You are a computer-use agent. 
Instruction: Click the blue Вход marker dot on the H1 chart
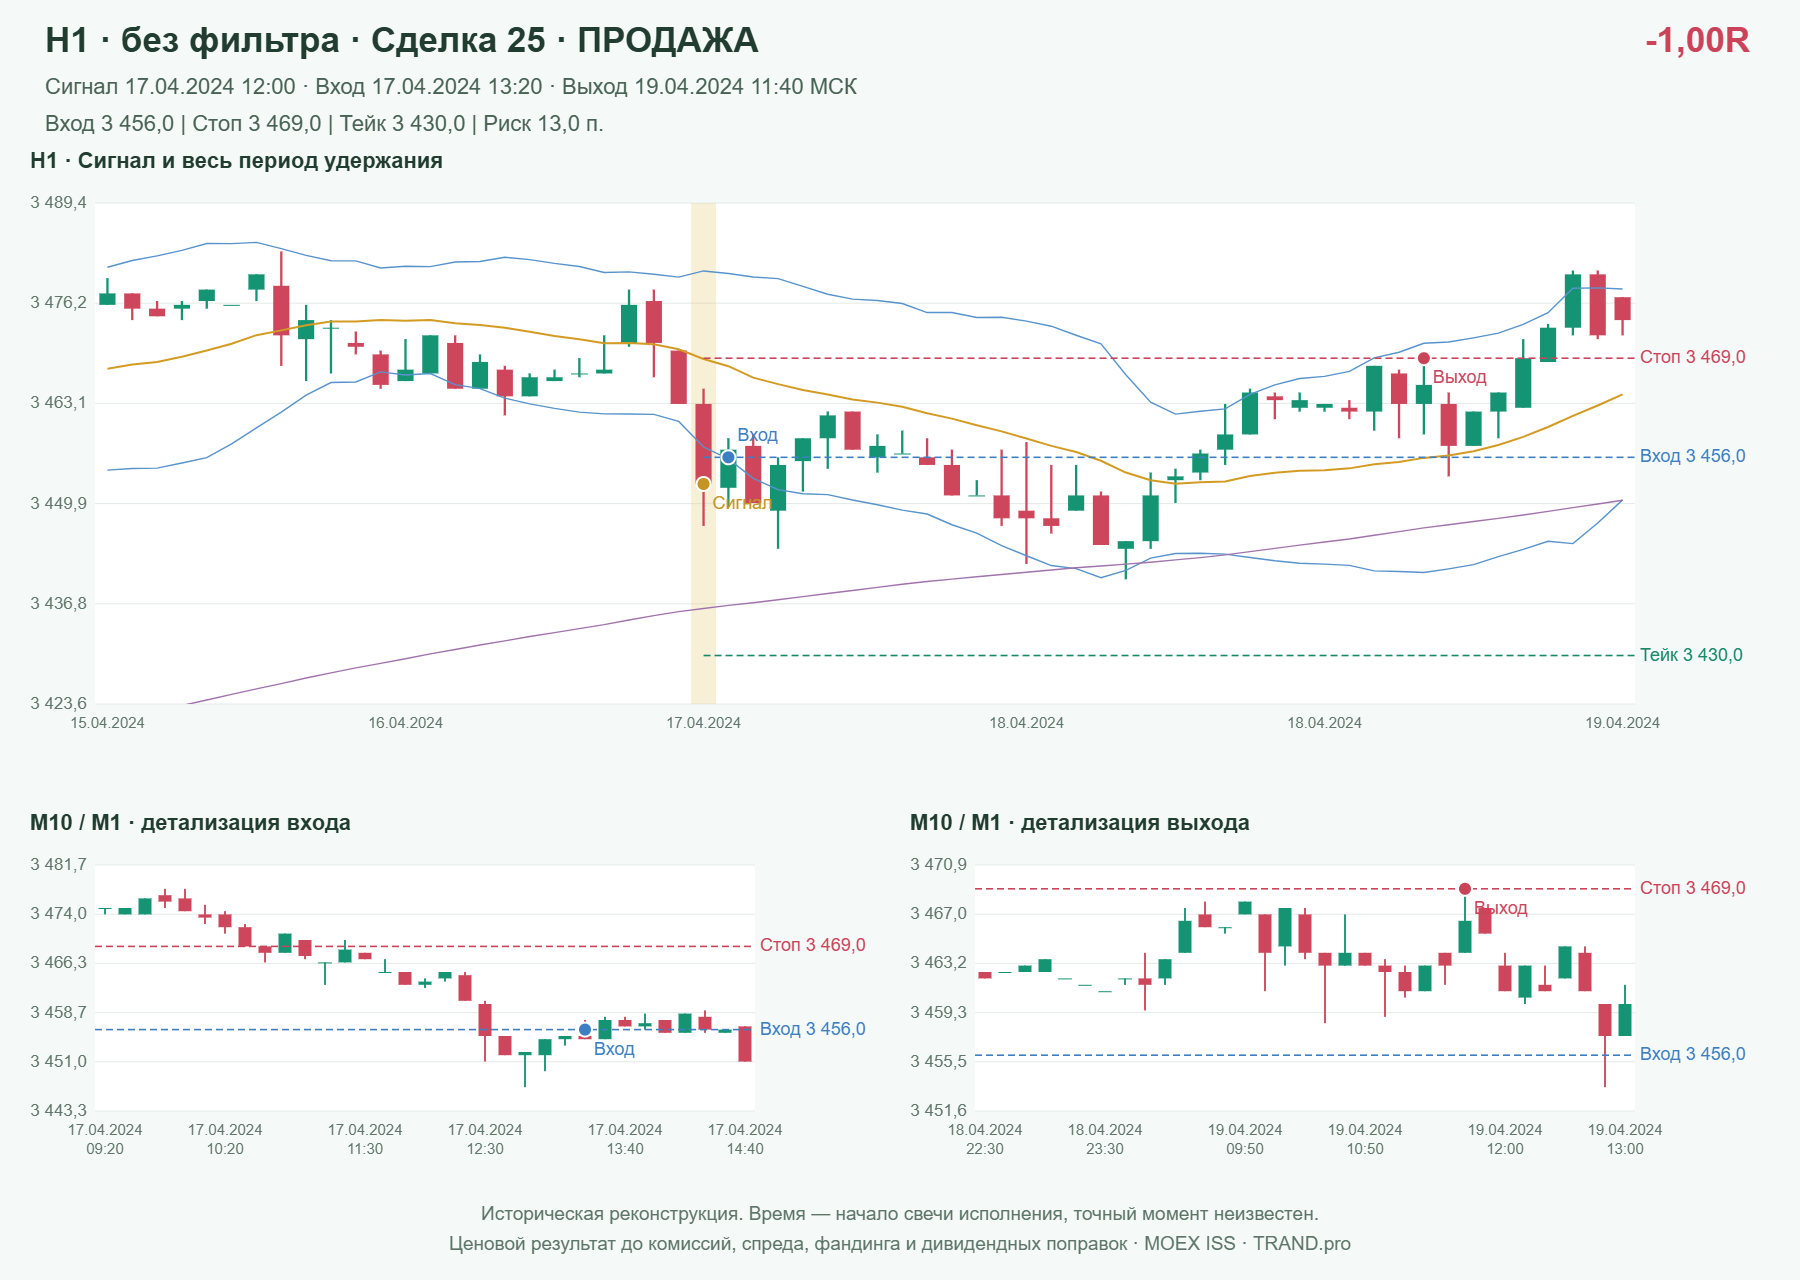pyautogui.click(x=728, y=457)
